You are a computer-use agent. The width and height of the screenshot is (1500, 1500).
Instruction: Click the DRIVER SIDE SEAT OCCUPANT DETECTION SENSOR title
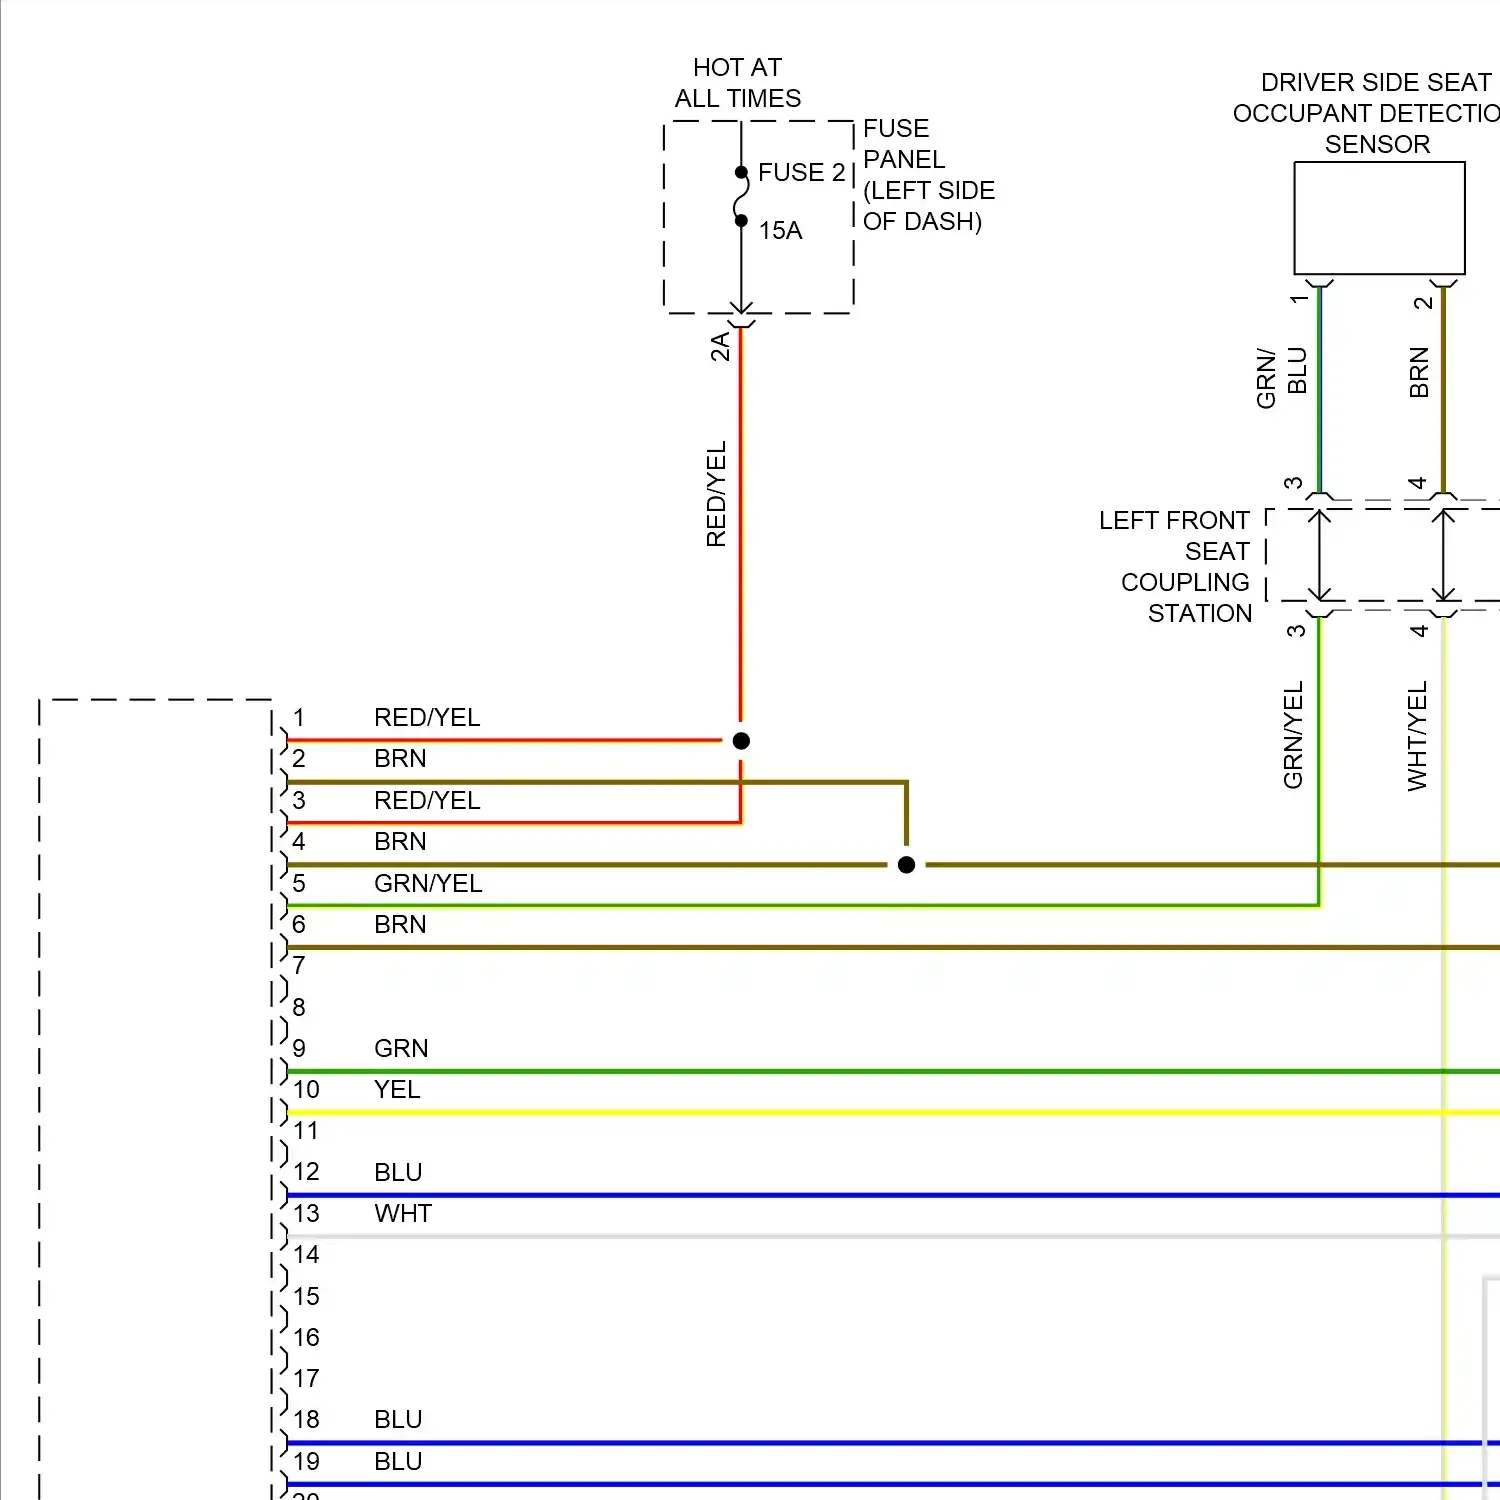coord(1366,113)
